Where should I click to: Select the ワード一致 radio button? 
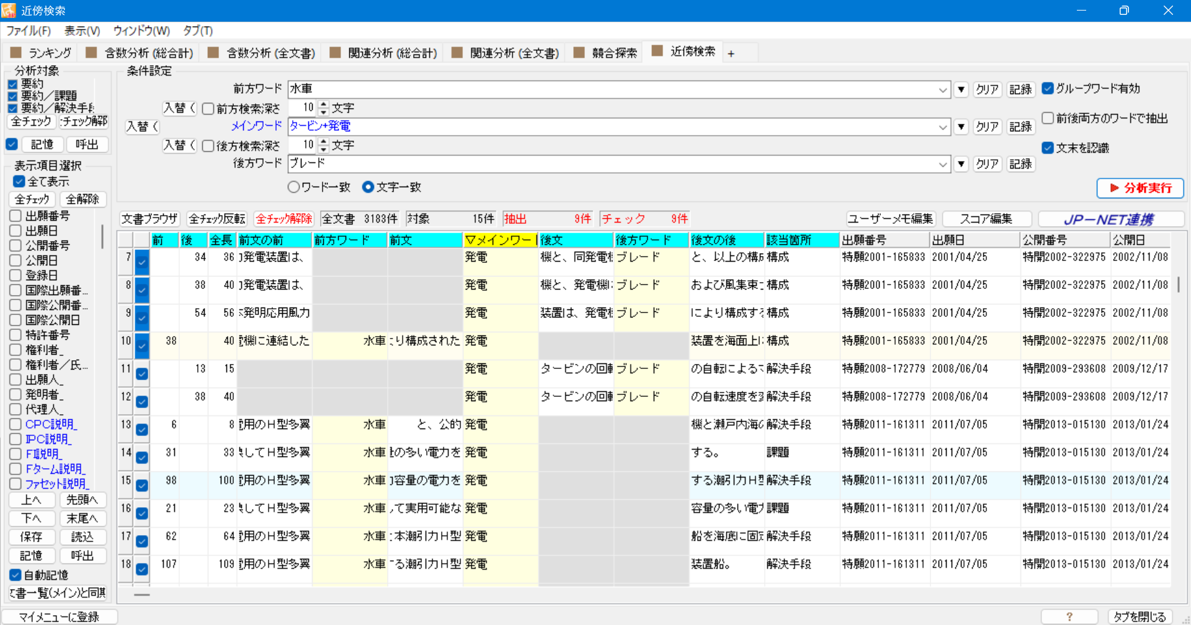[293, 187]
